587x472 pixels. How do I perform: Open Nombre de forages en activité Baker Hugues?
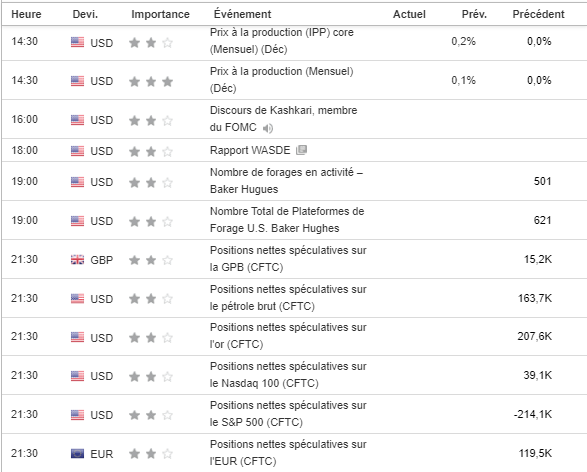(x=286, y=181)
